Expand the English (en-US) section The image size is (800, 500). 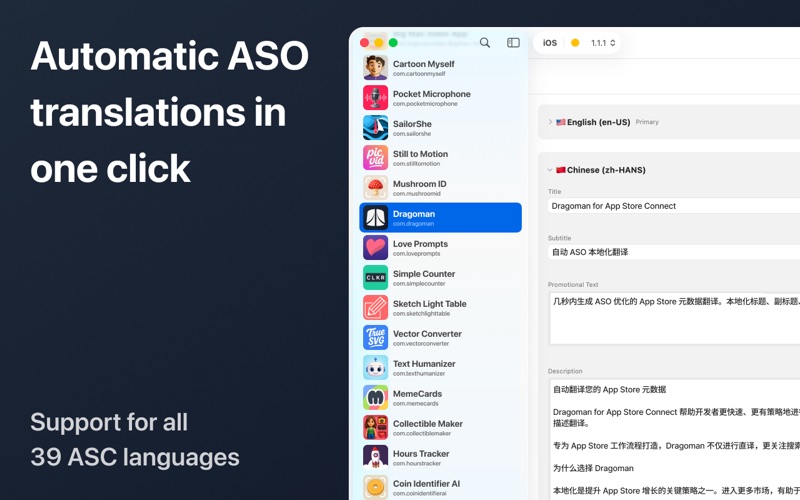550,122
